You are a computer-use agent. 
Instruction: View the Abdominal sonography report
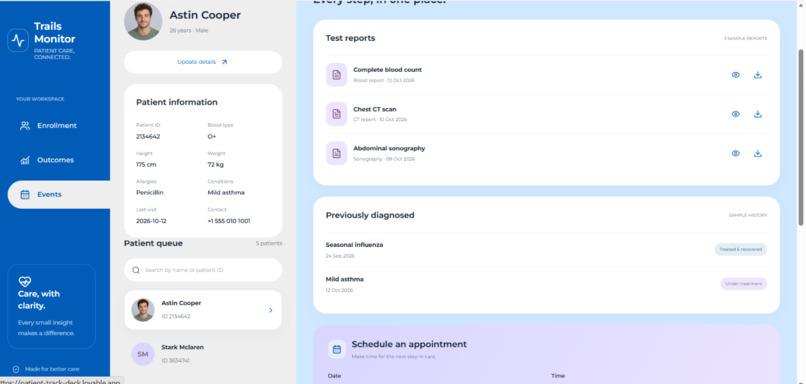click(x=736, y=153)
